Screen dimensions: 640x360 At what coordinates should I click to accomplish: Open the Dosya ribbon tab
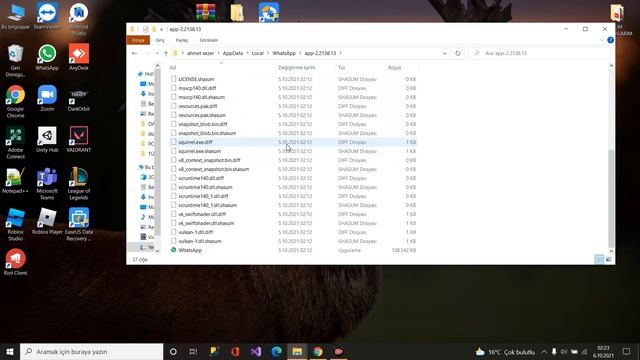(x=138, y=40)
